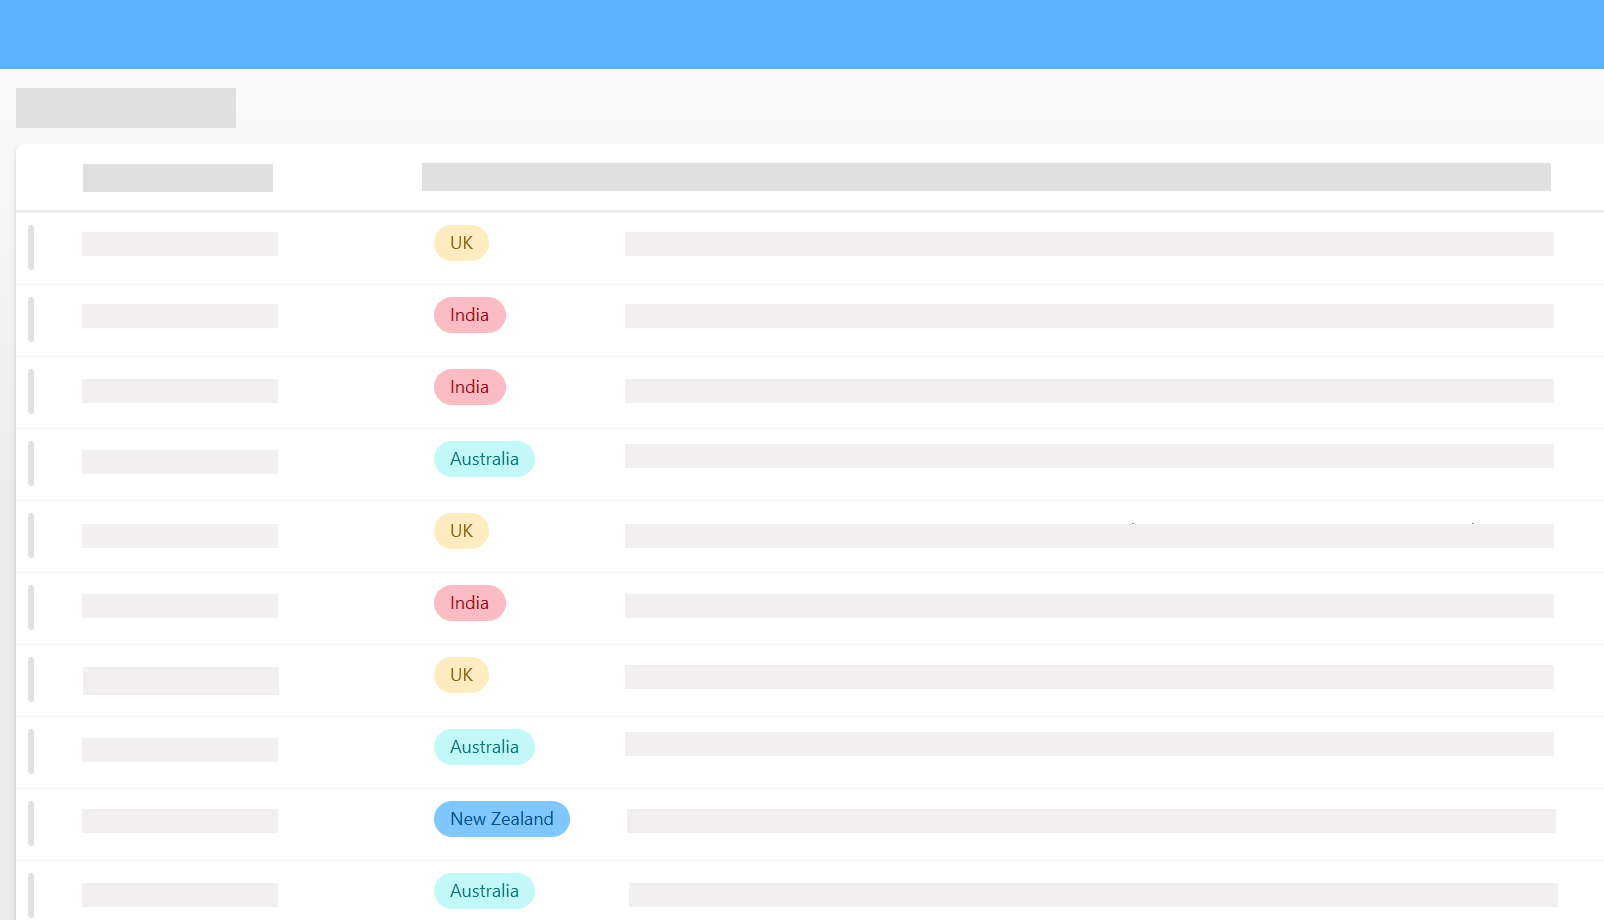
Task: Click the Australia tag just below two India tags
Action: [x=484, y=459]
